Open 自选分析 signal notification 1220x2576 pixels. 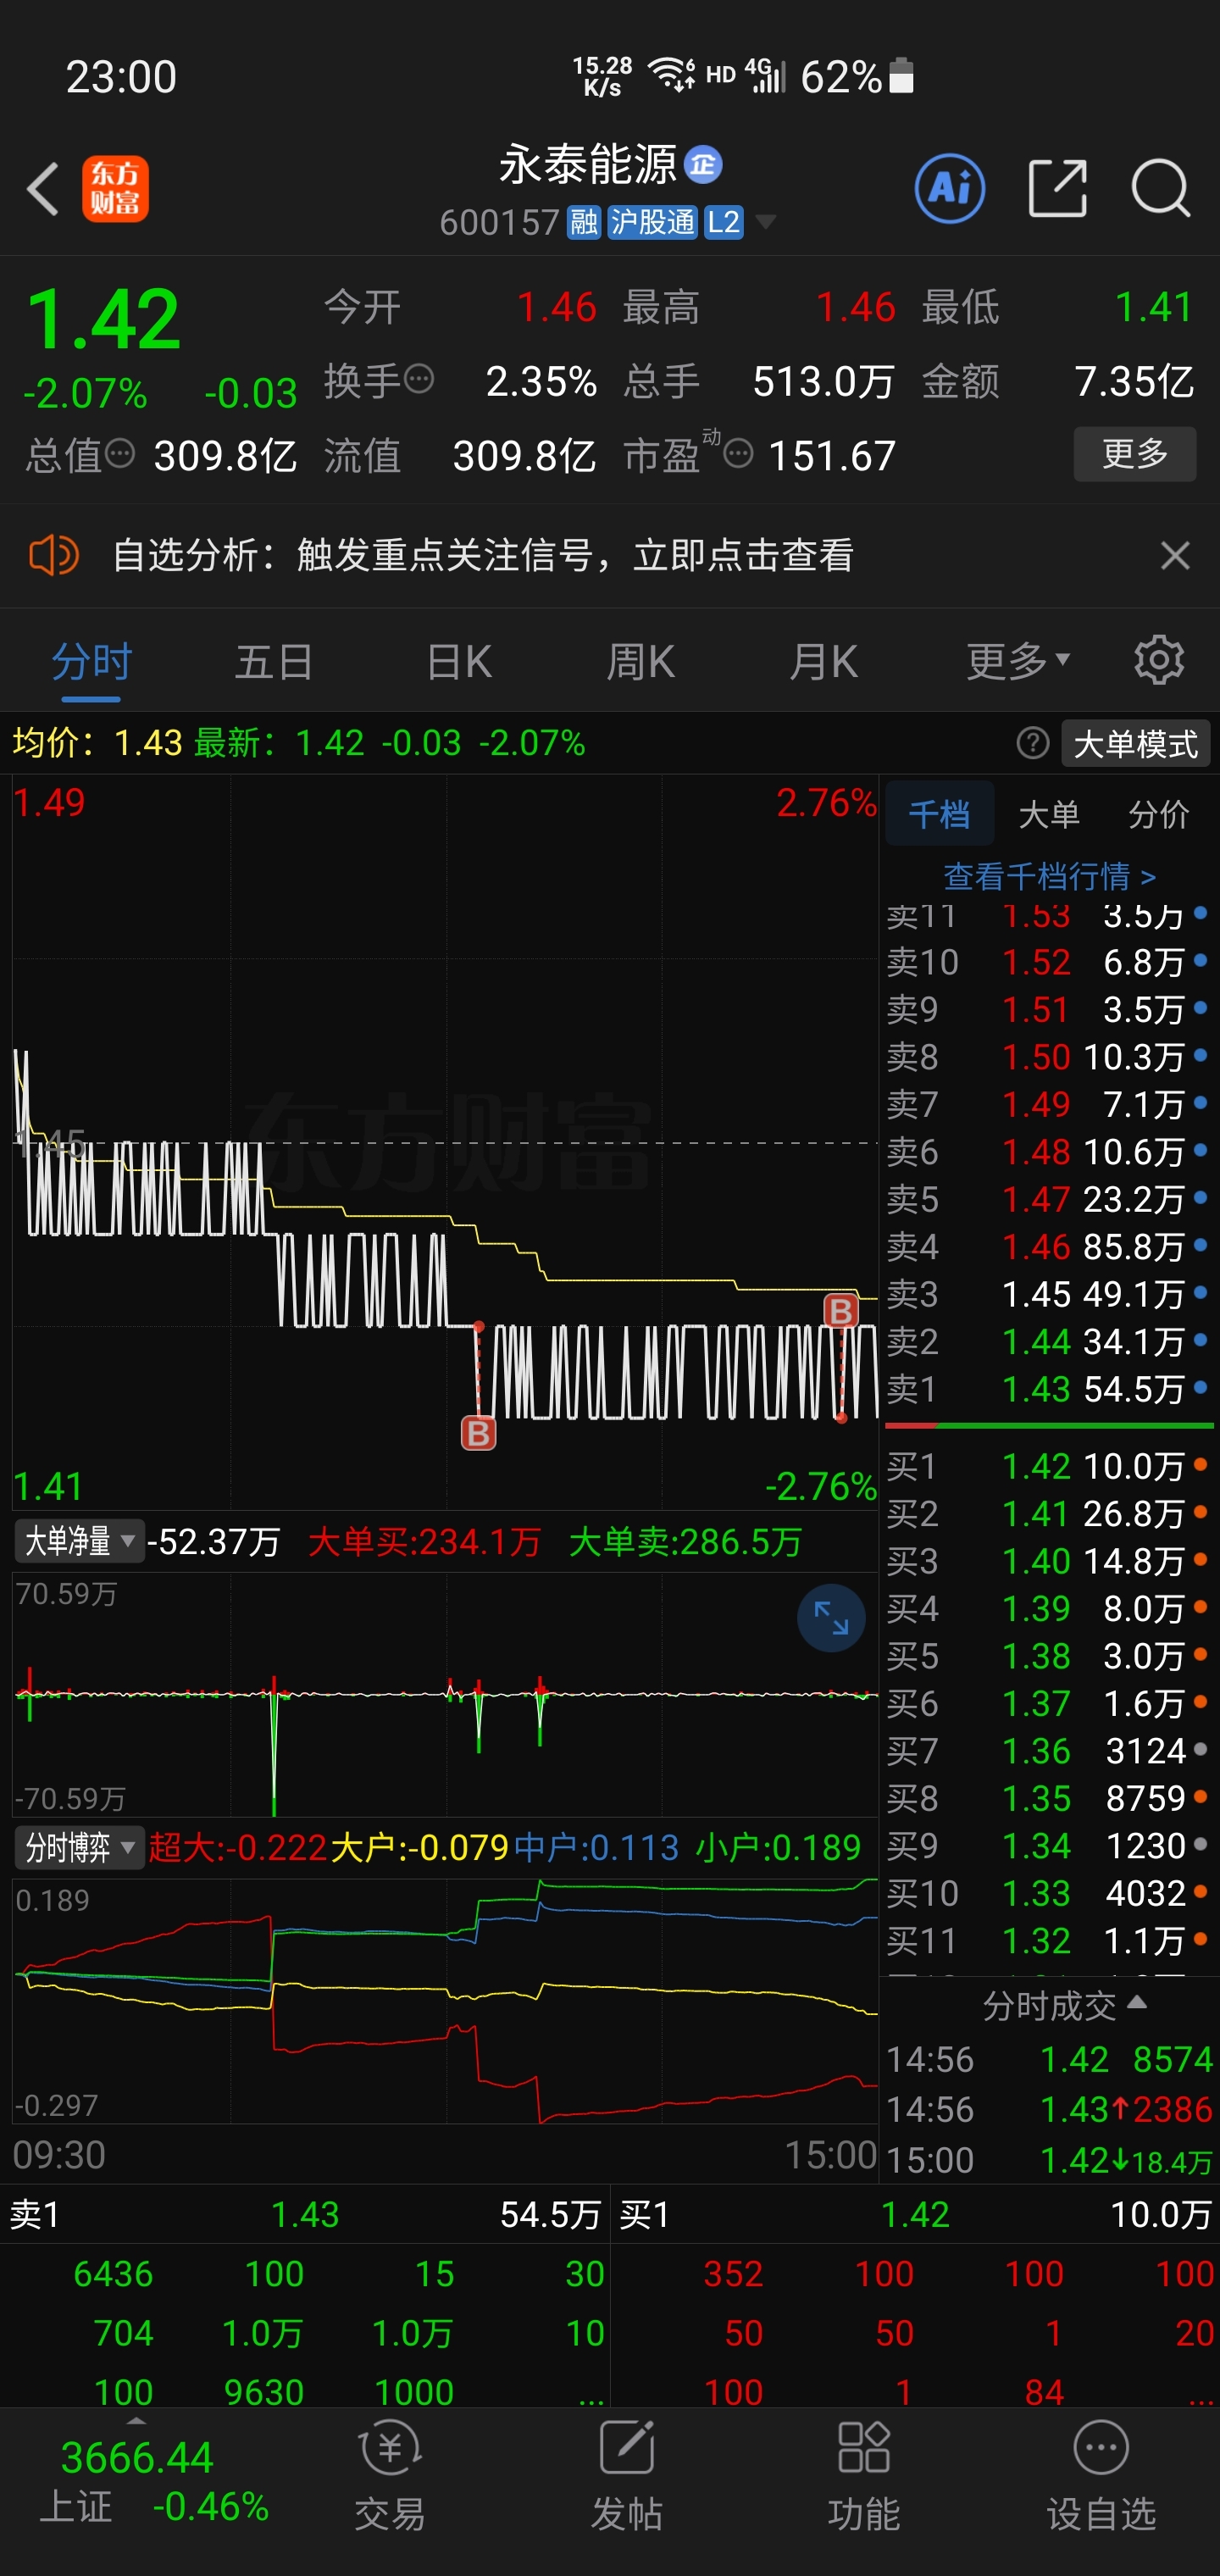(x=483, y=555)
